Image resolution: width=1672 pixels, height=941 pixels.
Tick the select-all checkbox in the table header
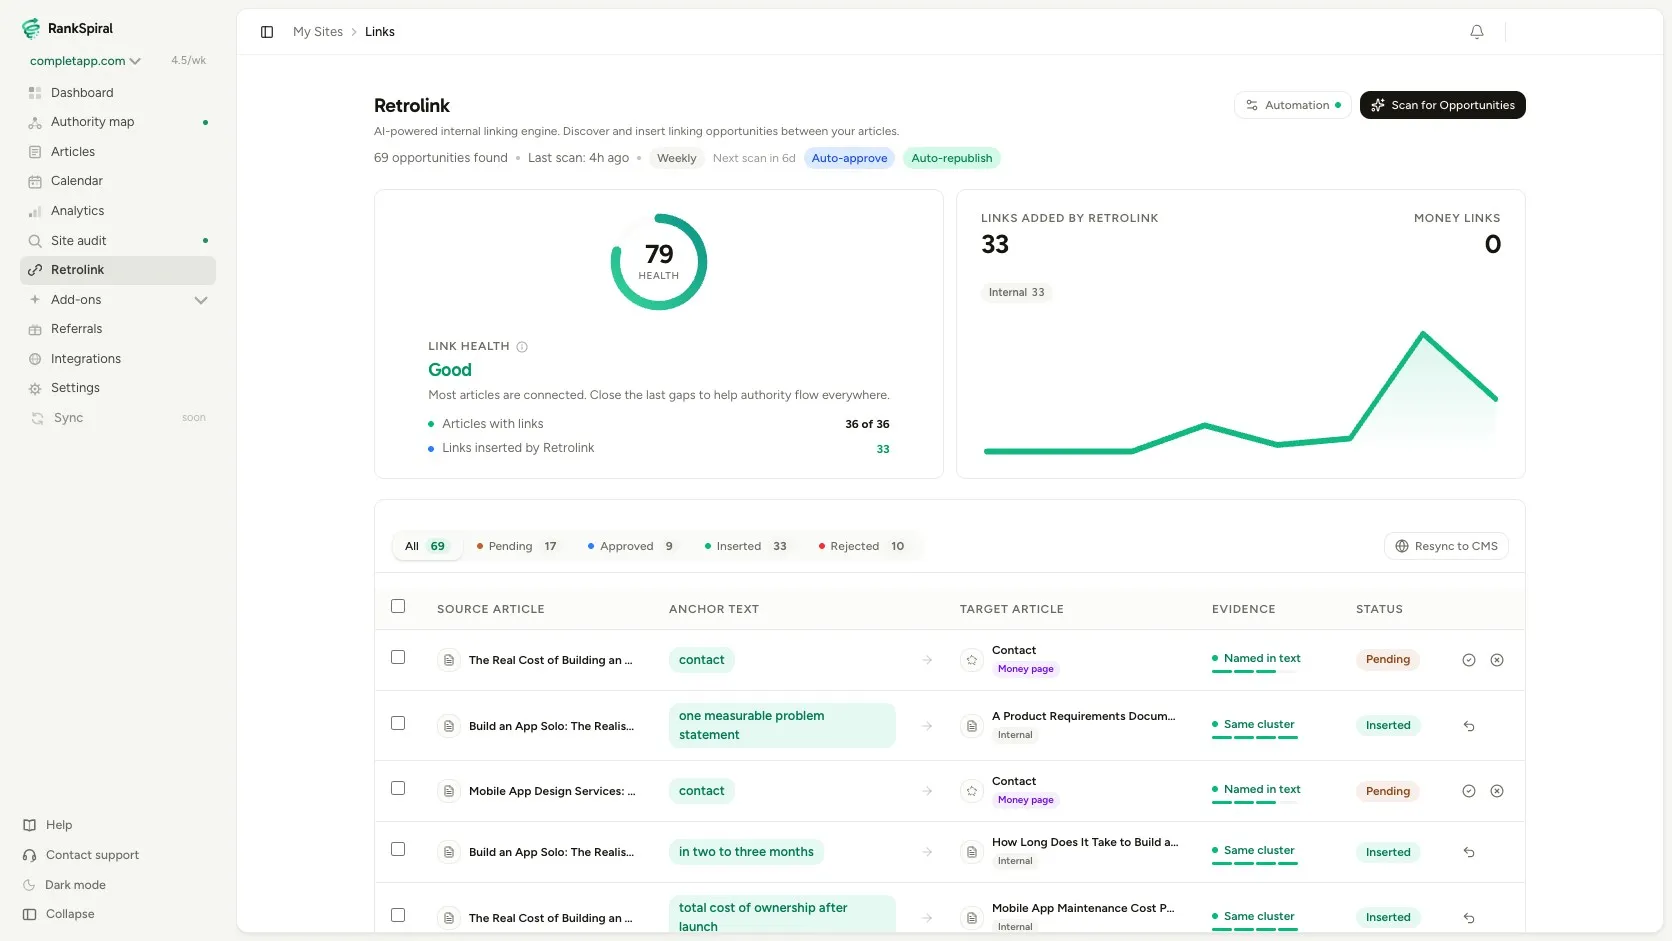click(398, 606)
